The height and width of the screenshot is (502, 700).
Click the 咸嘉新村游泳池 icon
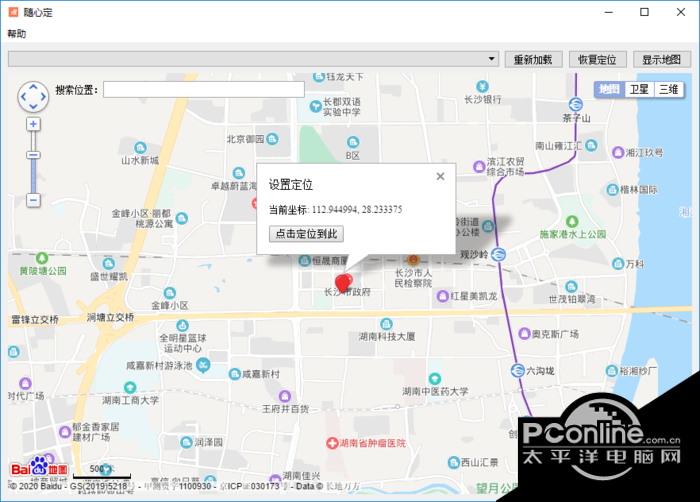click(x=203, y=365)
